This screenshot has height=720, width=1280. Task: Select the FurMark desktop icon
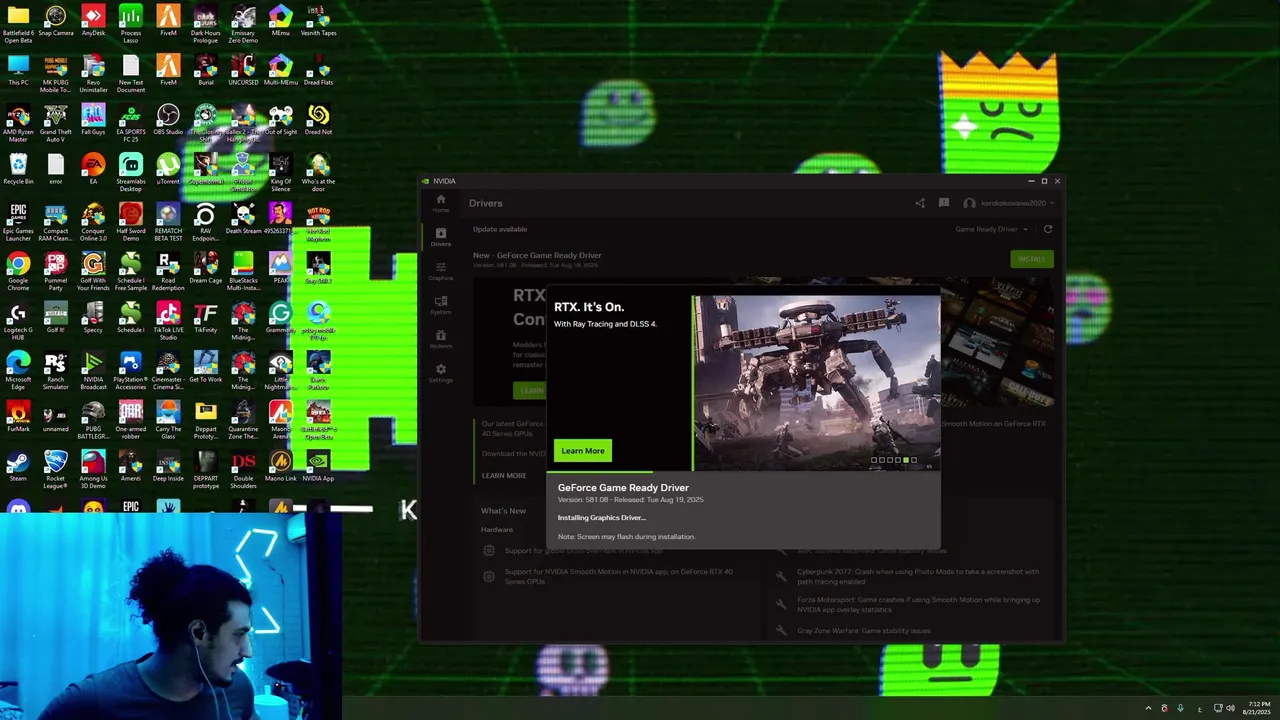click(18, 416)
